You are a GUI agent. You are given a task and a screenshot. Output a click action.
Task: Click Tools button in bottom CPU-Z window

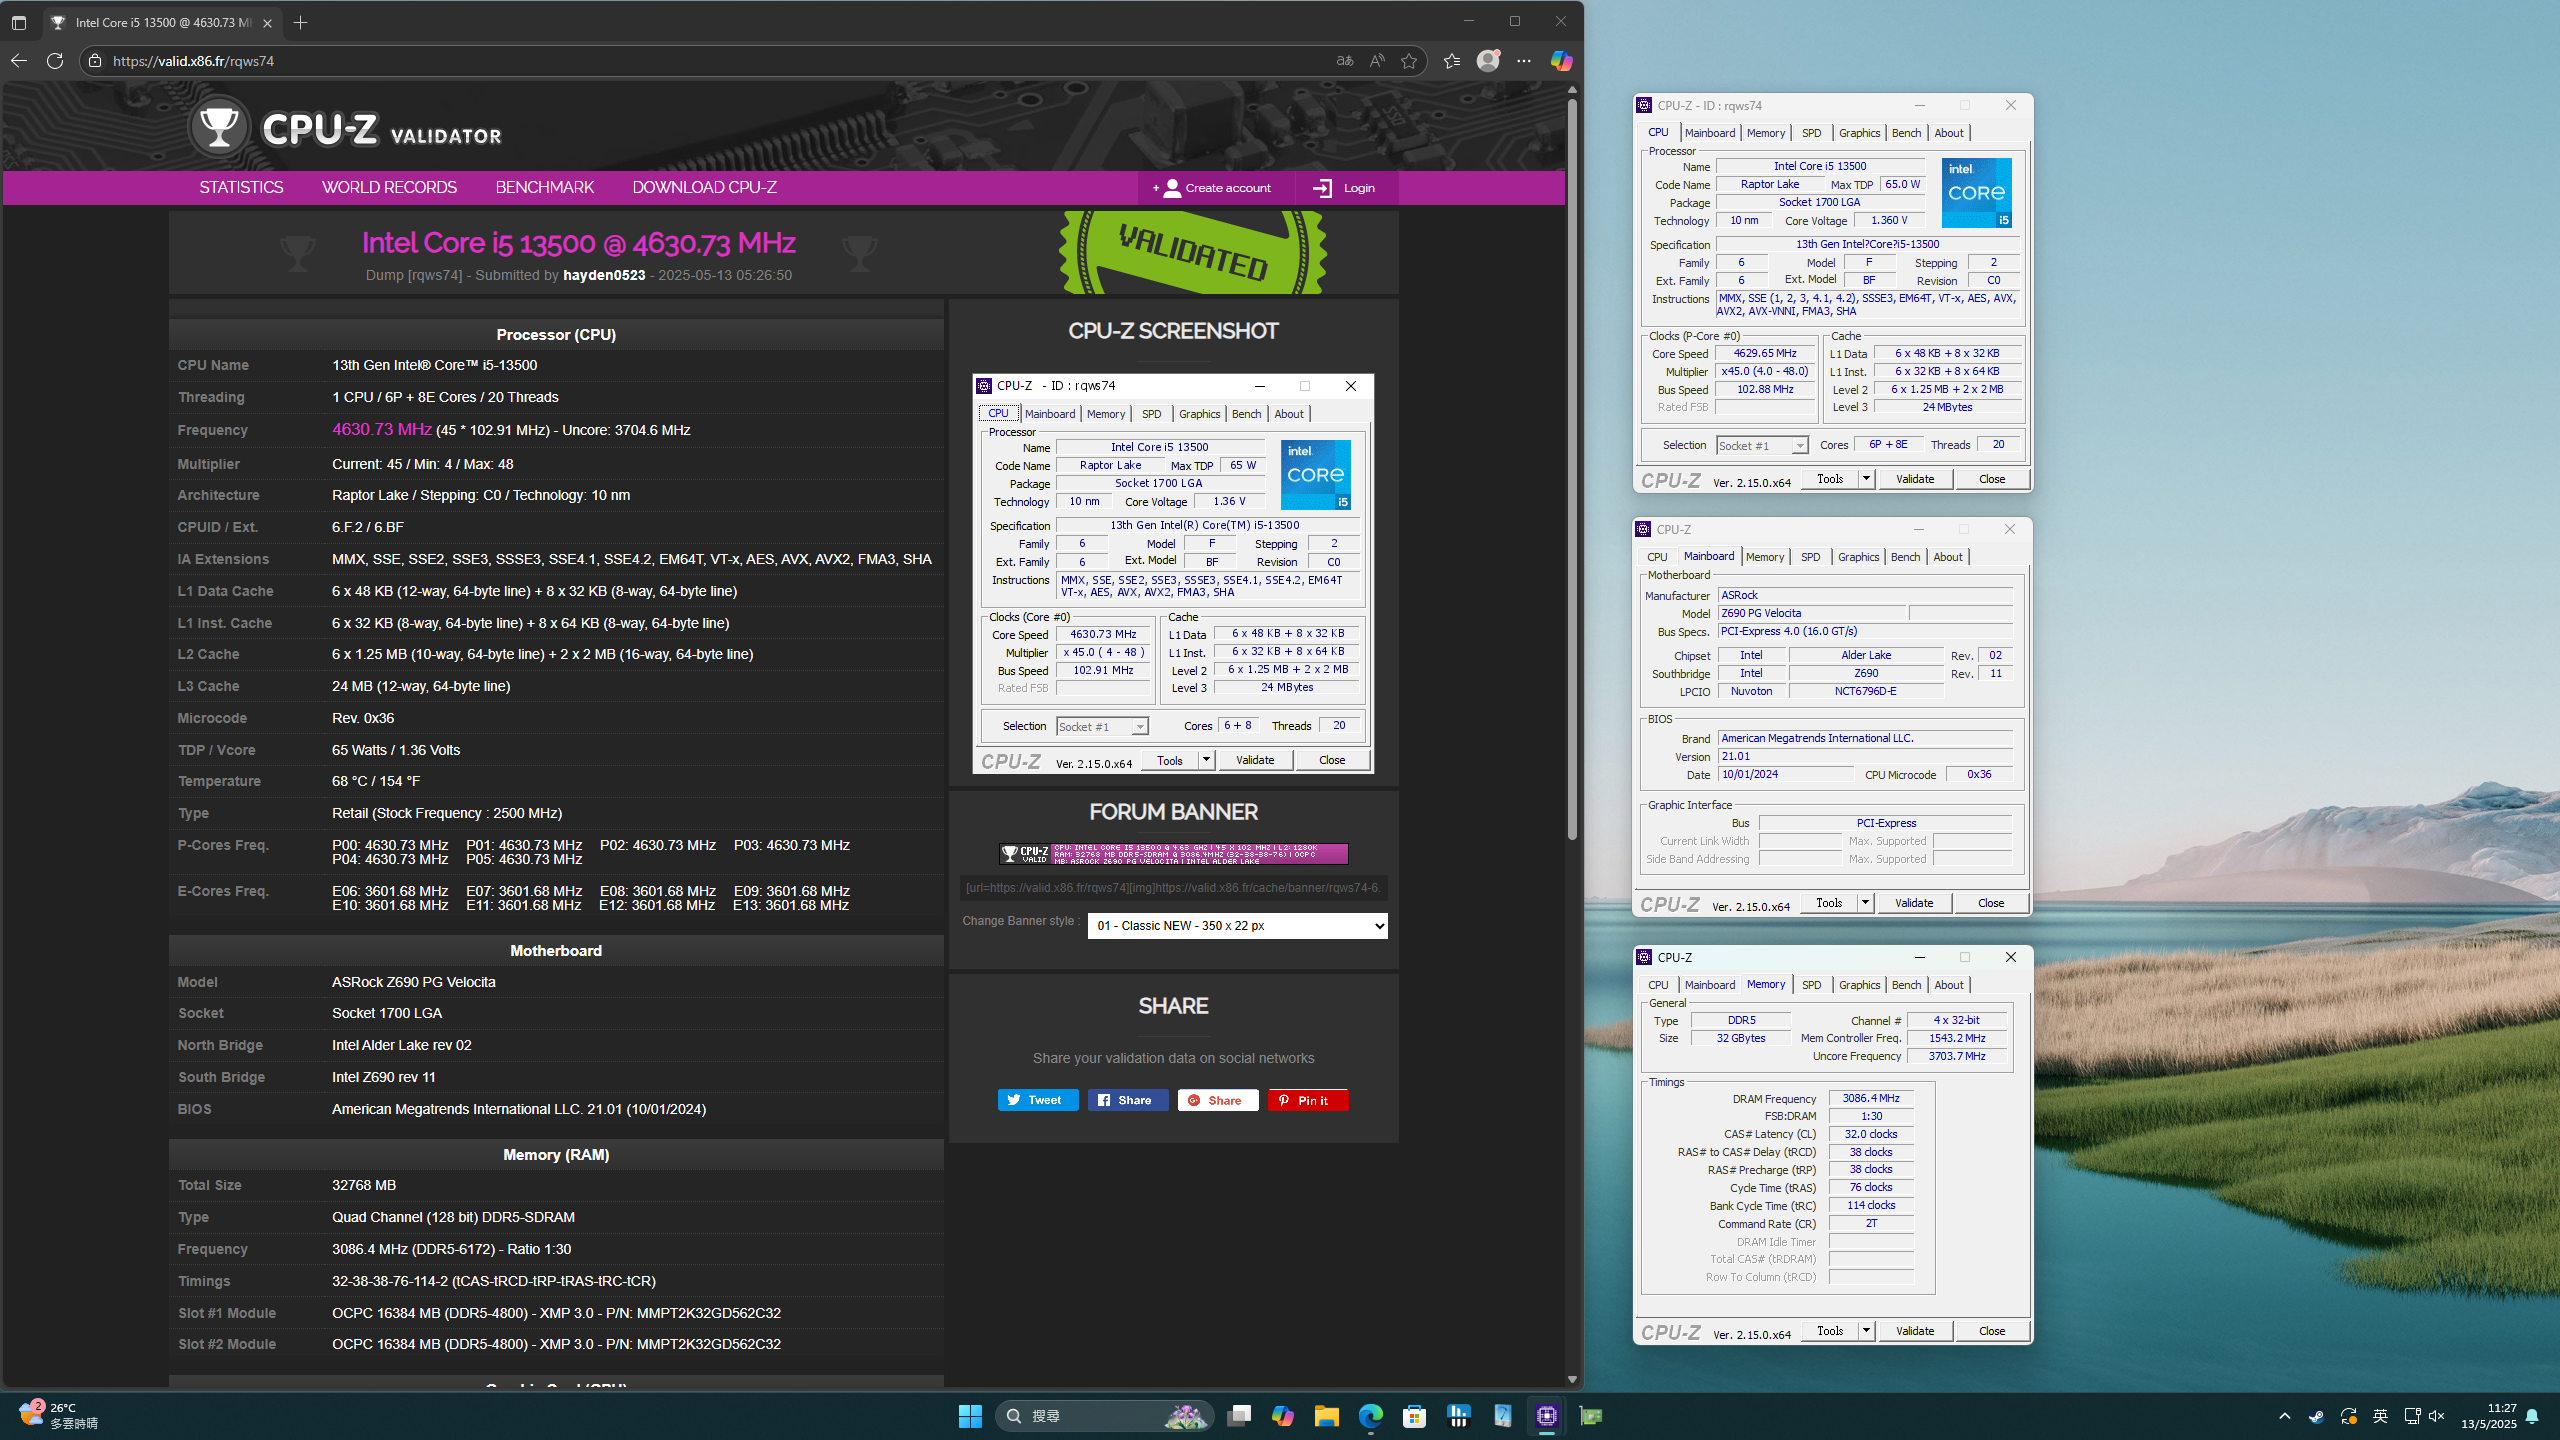(x=1830, y=1331)
